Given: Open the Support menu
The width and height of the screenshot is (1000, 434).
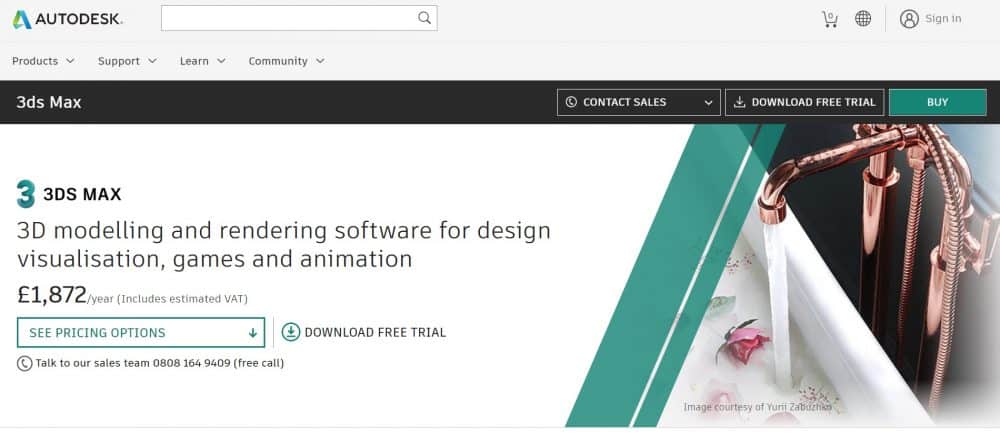Looking at the screenshot, I should [127, 61].
